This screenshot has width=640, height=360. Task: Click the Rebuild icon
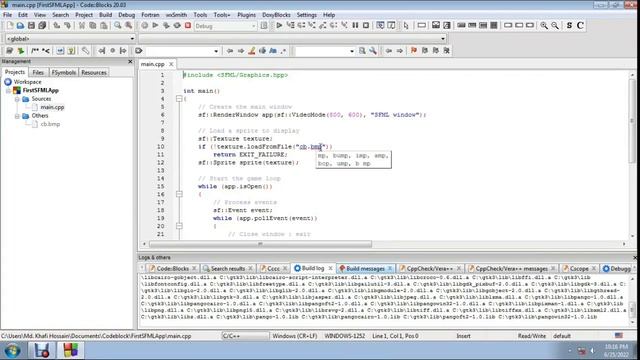[177, 26]
